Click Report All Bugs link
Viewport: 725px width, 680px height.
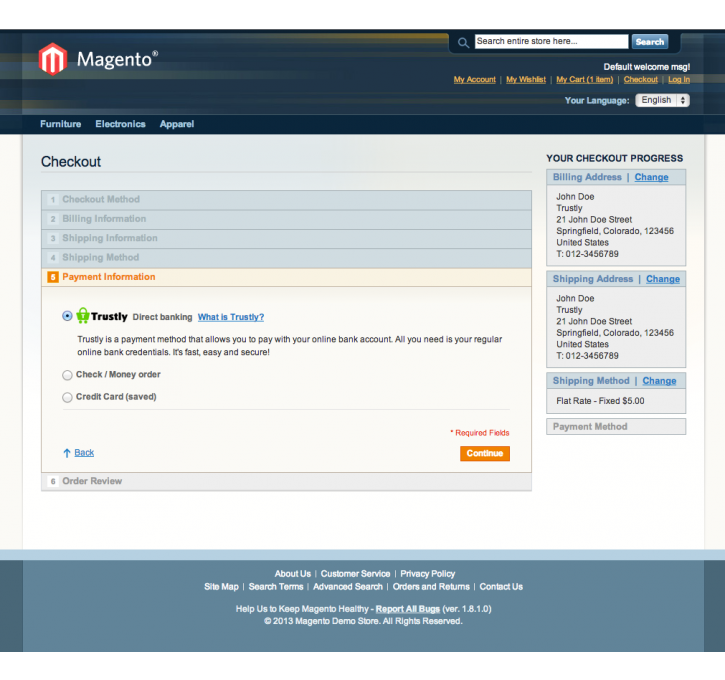[407, 609]
